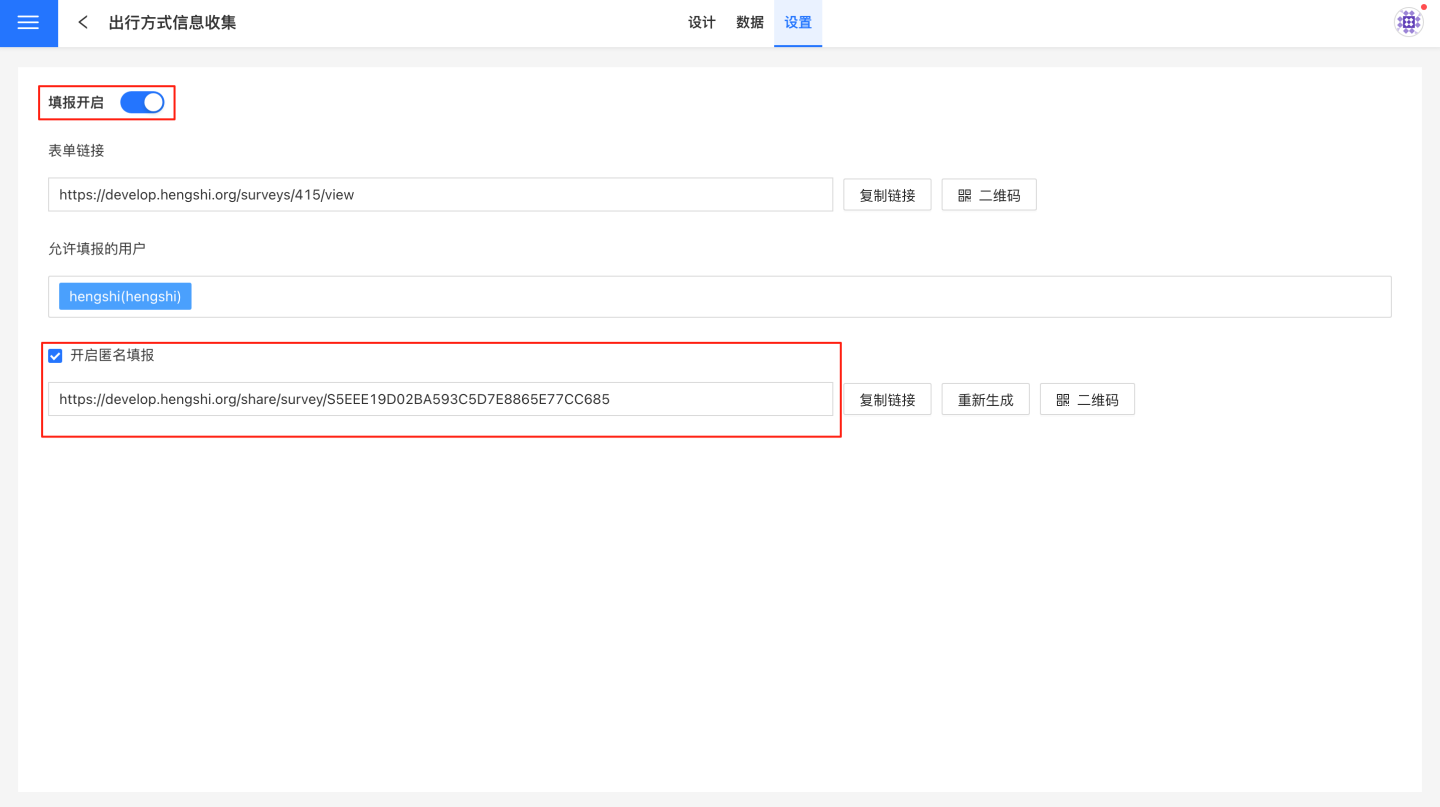
Task: Open the hamburger main menu
Action: pyautogui.click(x=28, y=23)
